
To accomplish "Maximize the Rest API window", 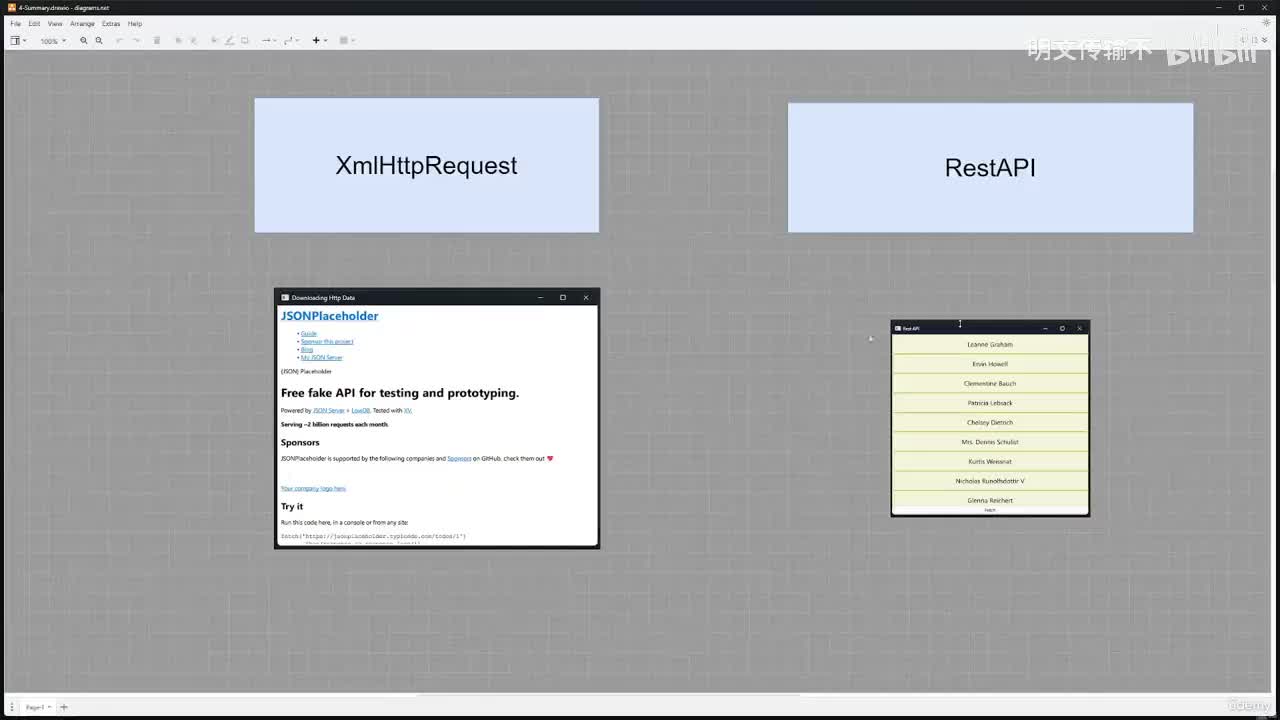I will tap(1062, 328).
